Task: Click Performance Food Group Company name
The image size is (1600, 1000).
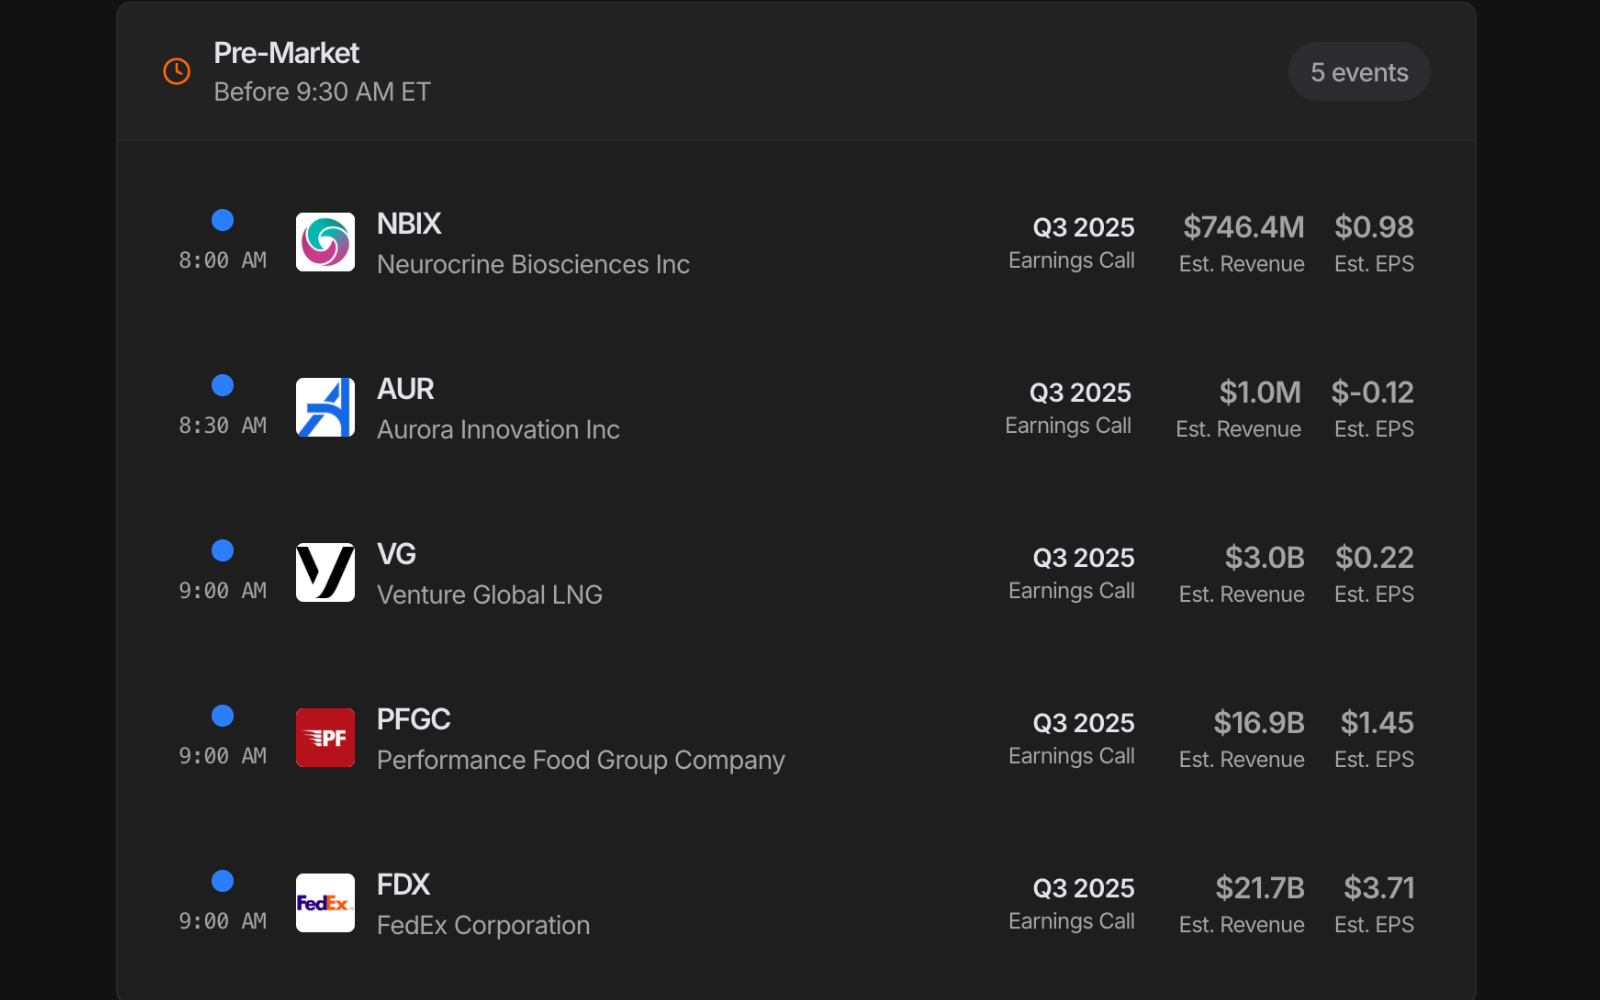Action: (x=581, y=760)
